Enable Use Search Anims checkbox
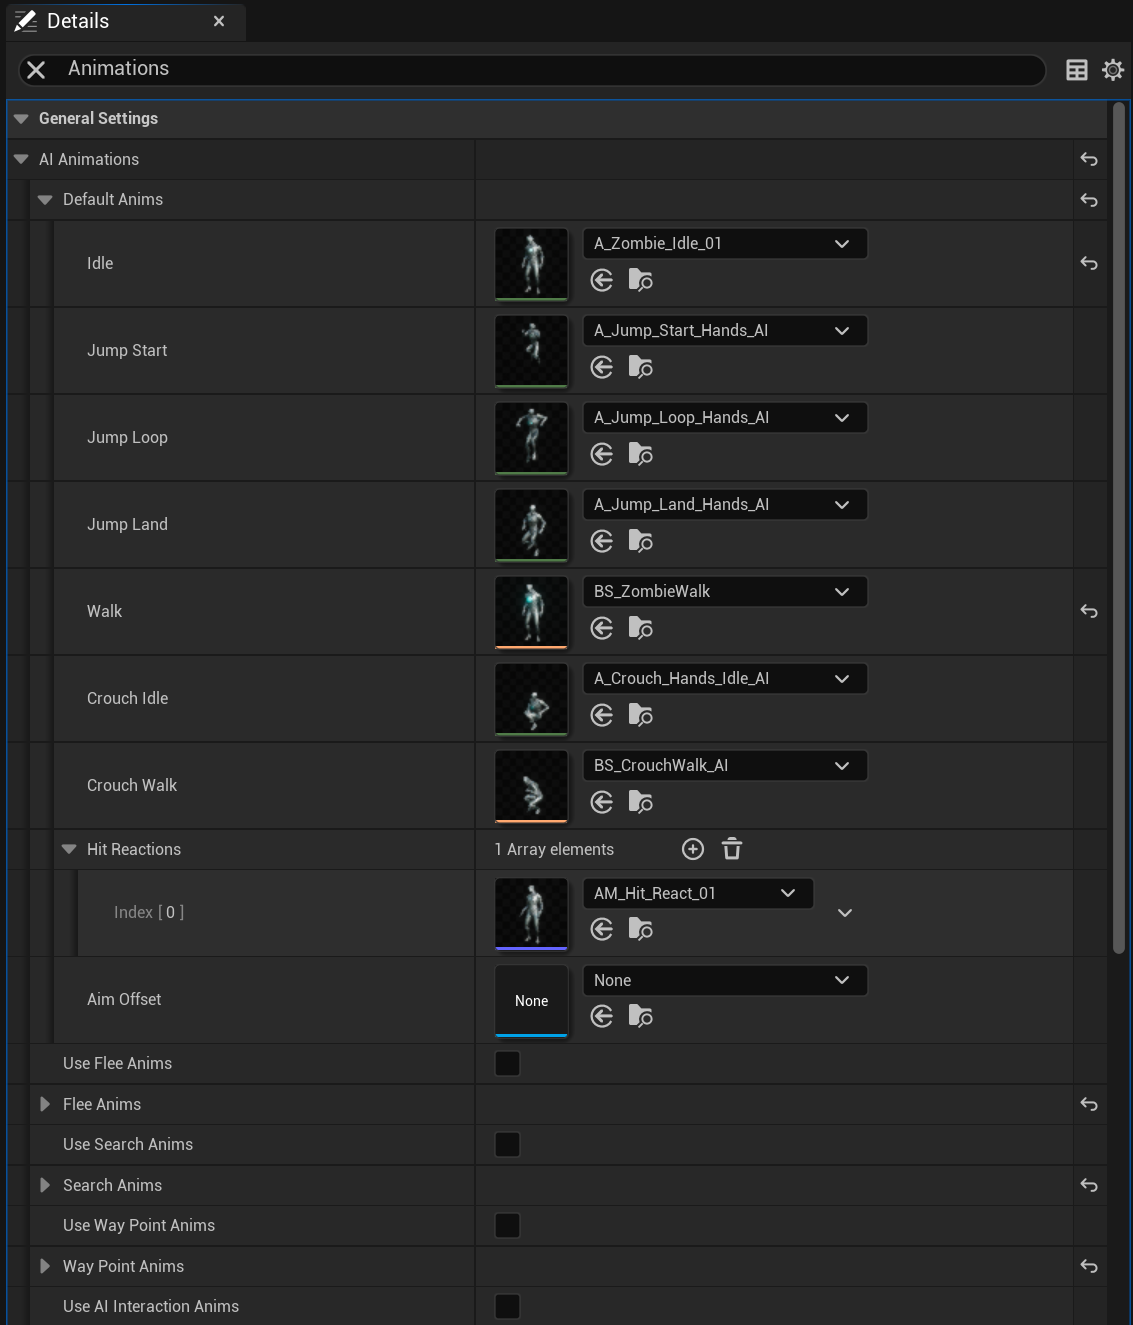This screenshot has height=1325, width=1133. (x=507, y=1145)
